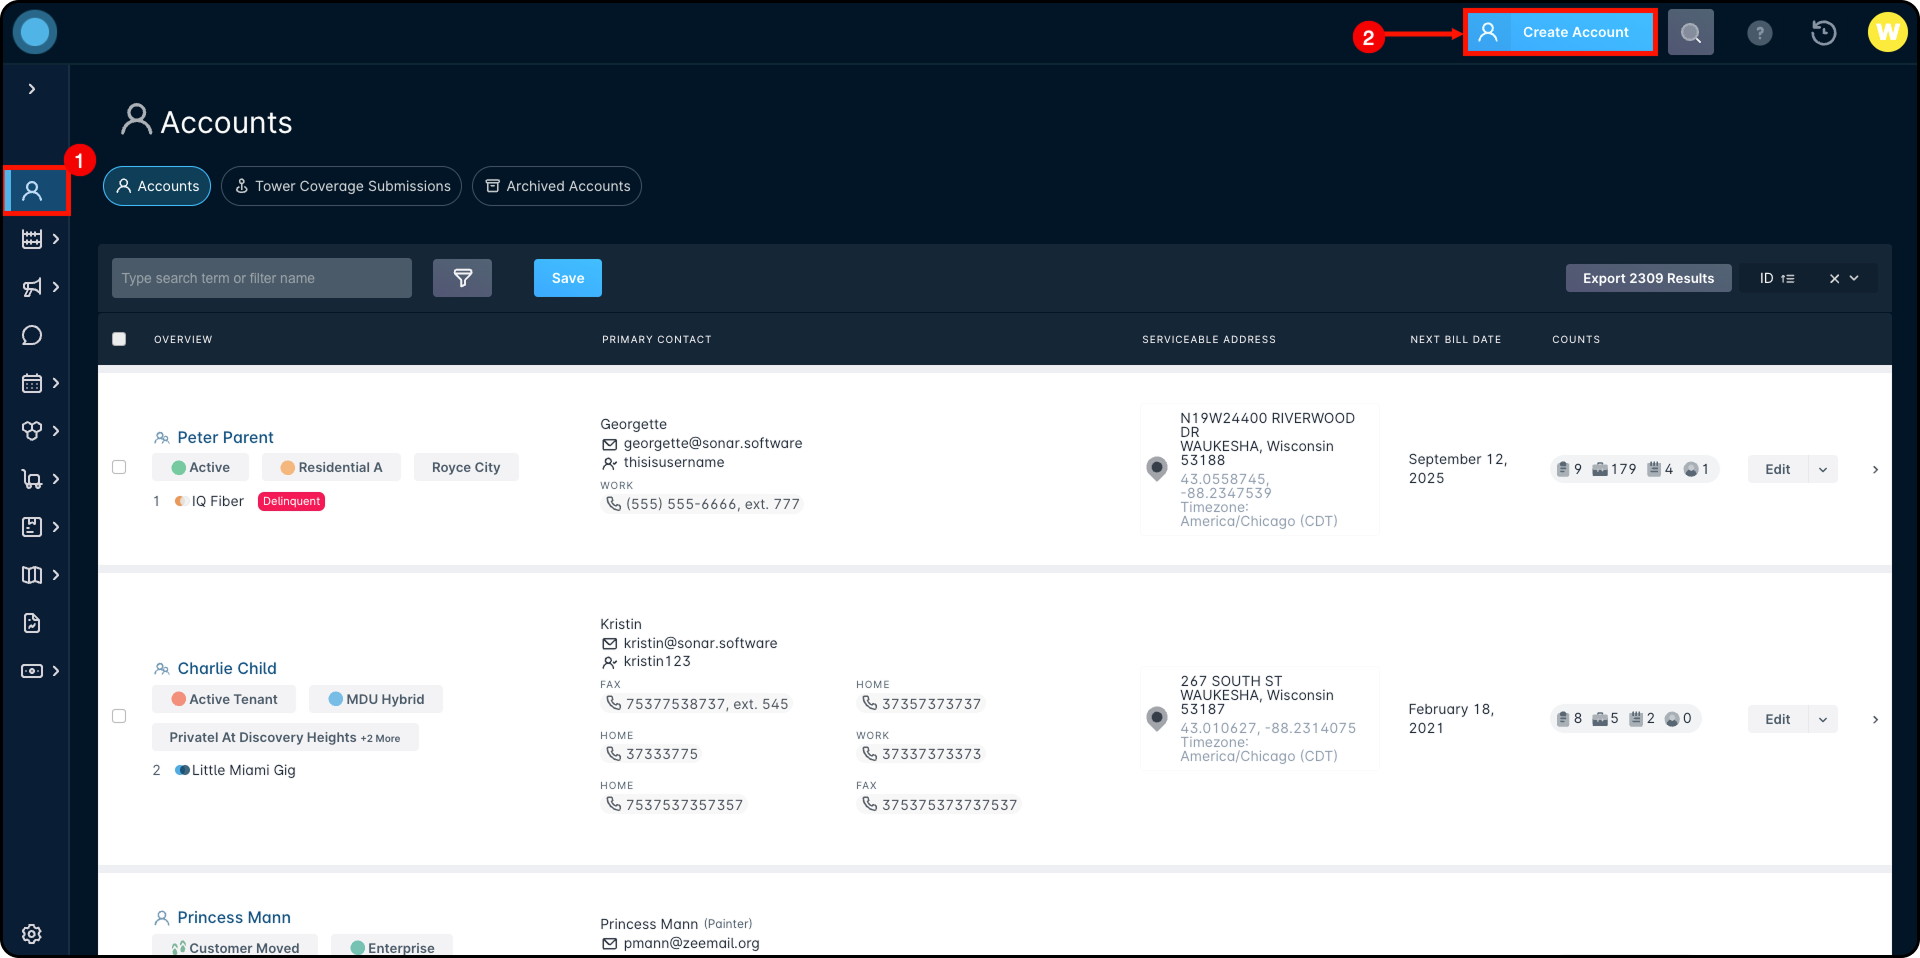This screenshot has height=958, width=1920.
Task: Open the megaphone communications sidebar icon
Action: [32, 287]
